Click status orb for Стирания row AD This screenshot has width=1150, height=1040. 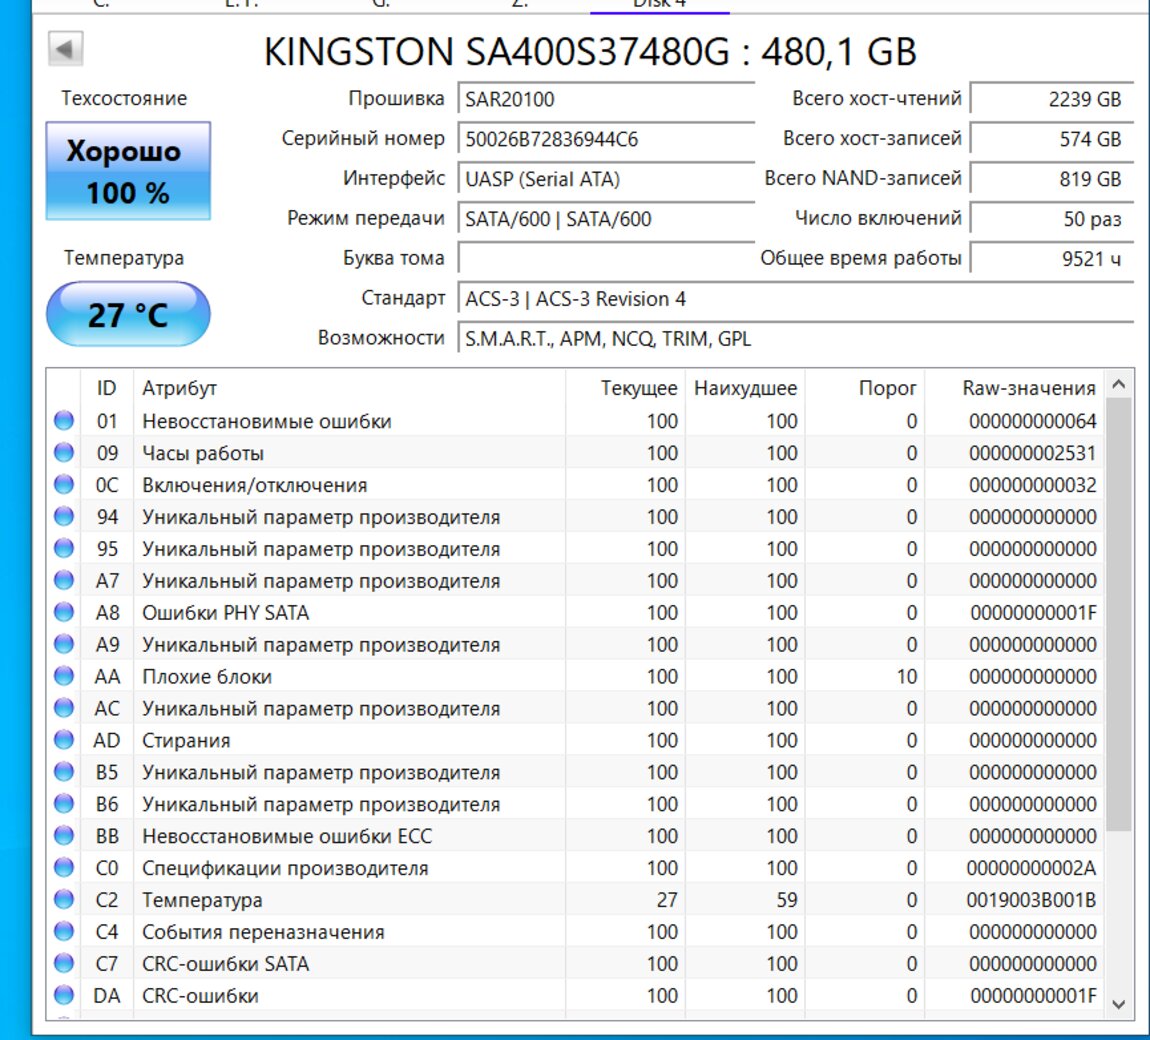64,741
